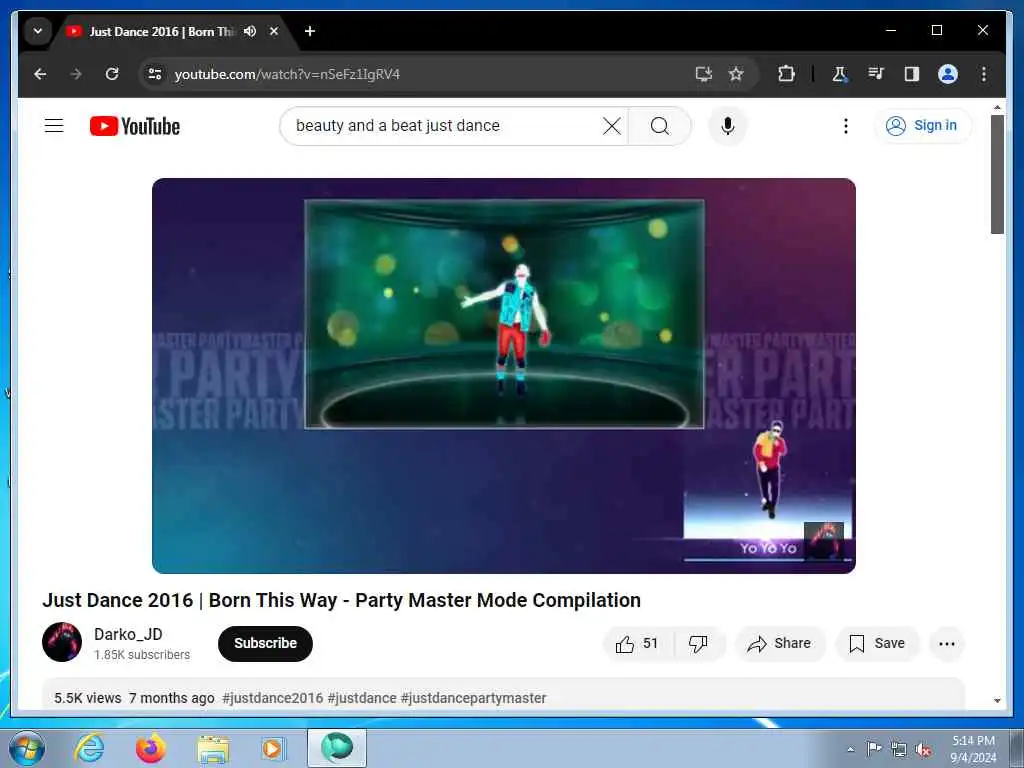This screenshot has height=768, width=1024.
Task: Run the search with the magnifier button
Action: (x=660, y=126)
